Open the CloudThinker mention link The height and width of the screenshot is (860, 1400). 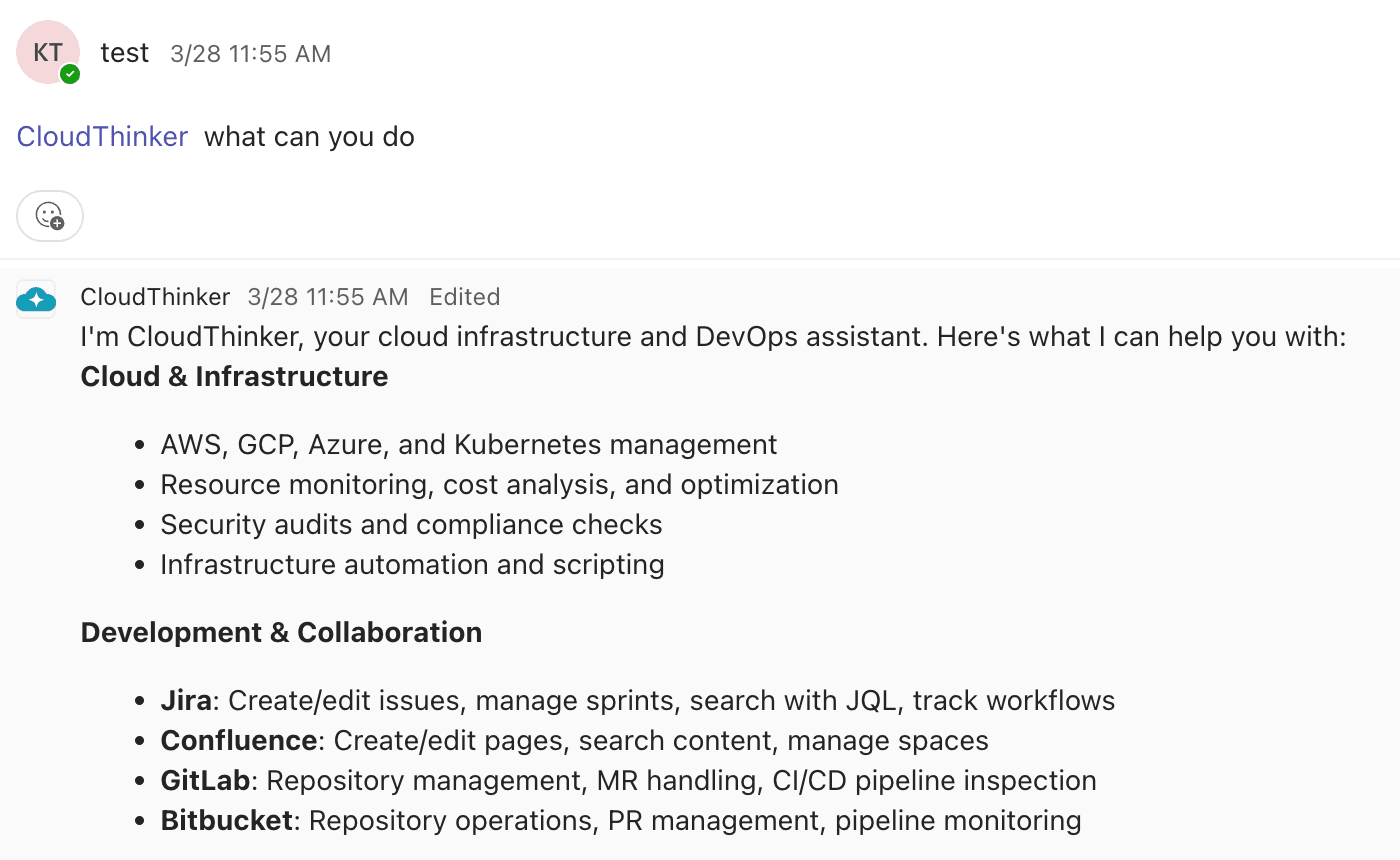pos(101,136)
